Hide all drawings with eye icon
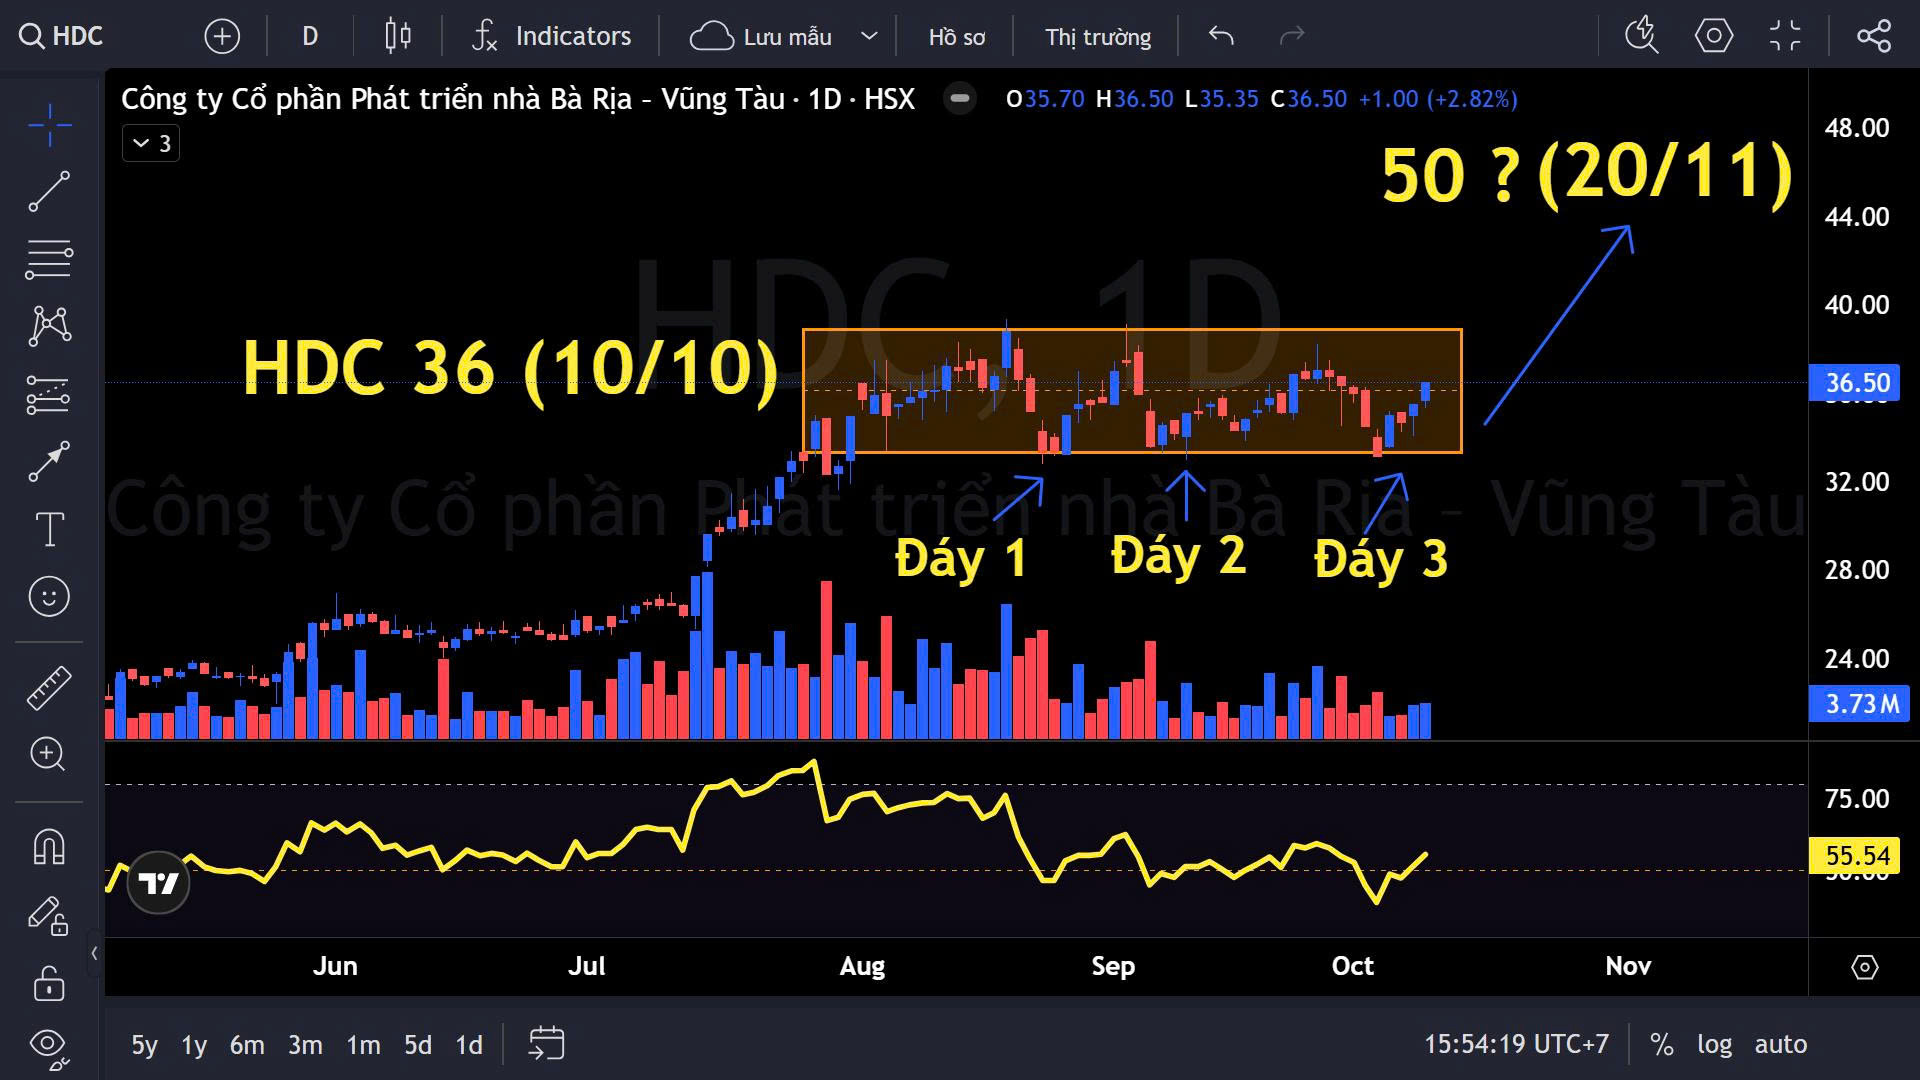This screenshot has height=1080, width=1920. [x=49, y=1045]
